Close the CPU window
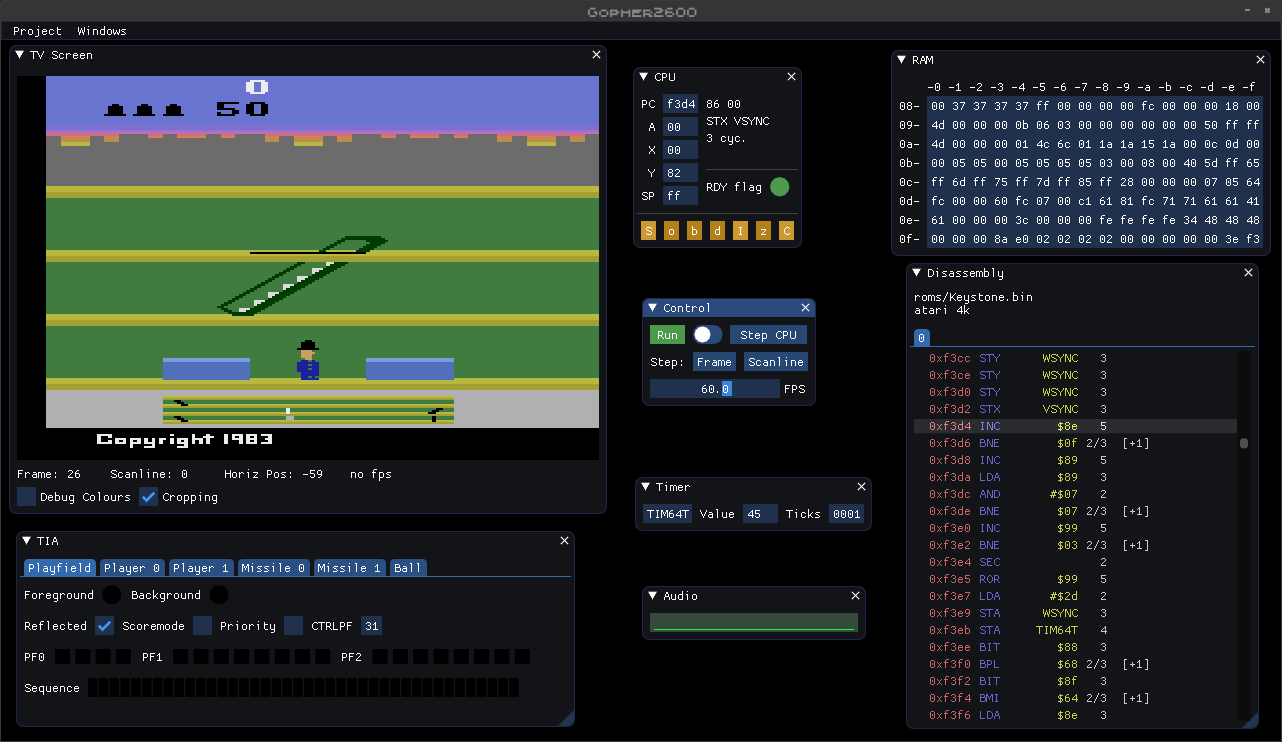 click(792, 77)
